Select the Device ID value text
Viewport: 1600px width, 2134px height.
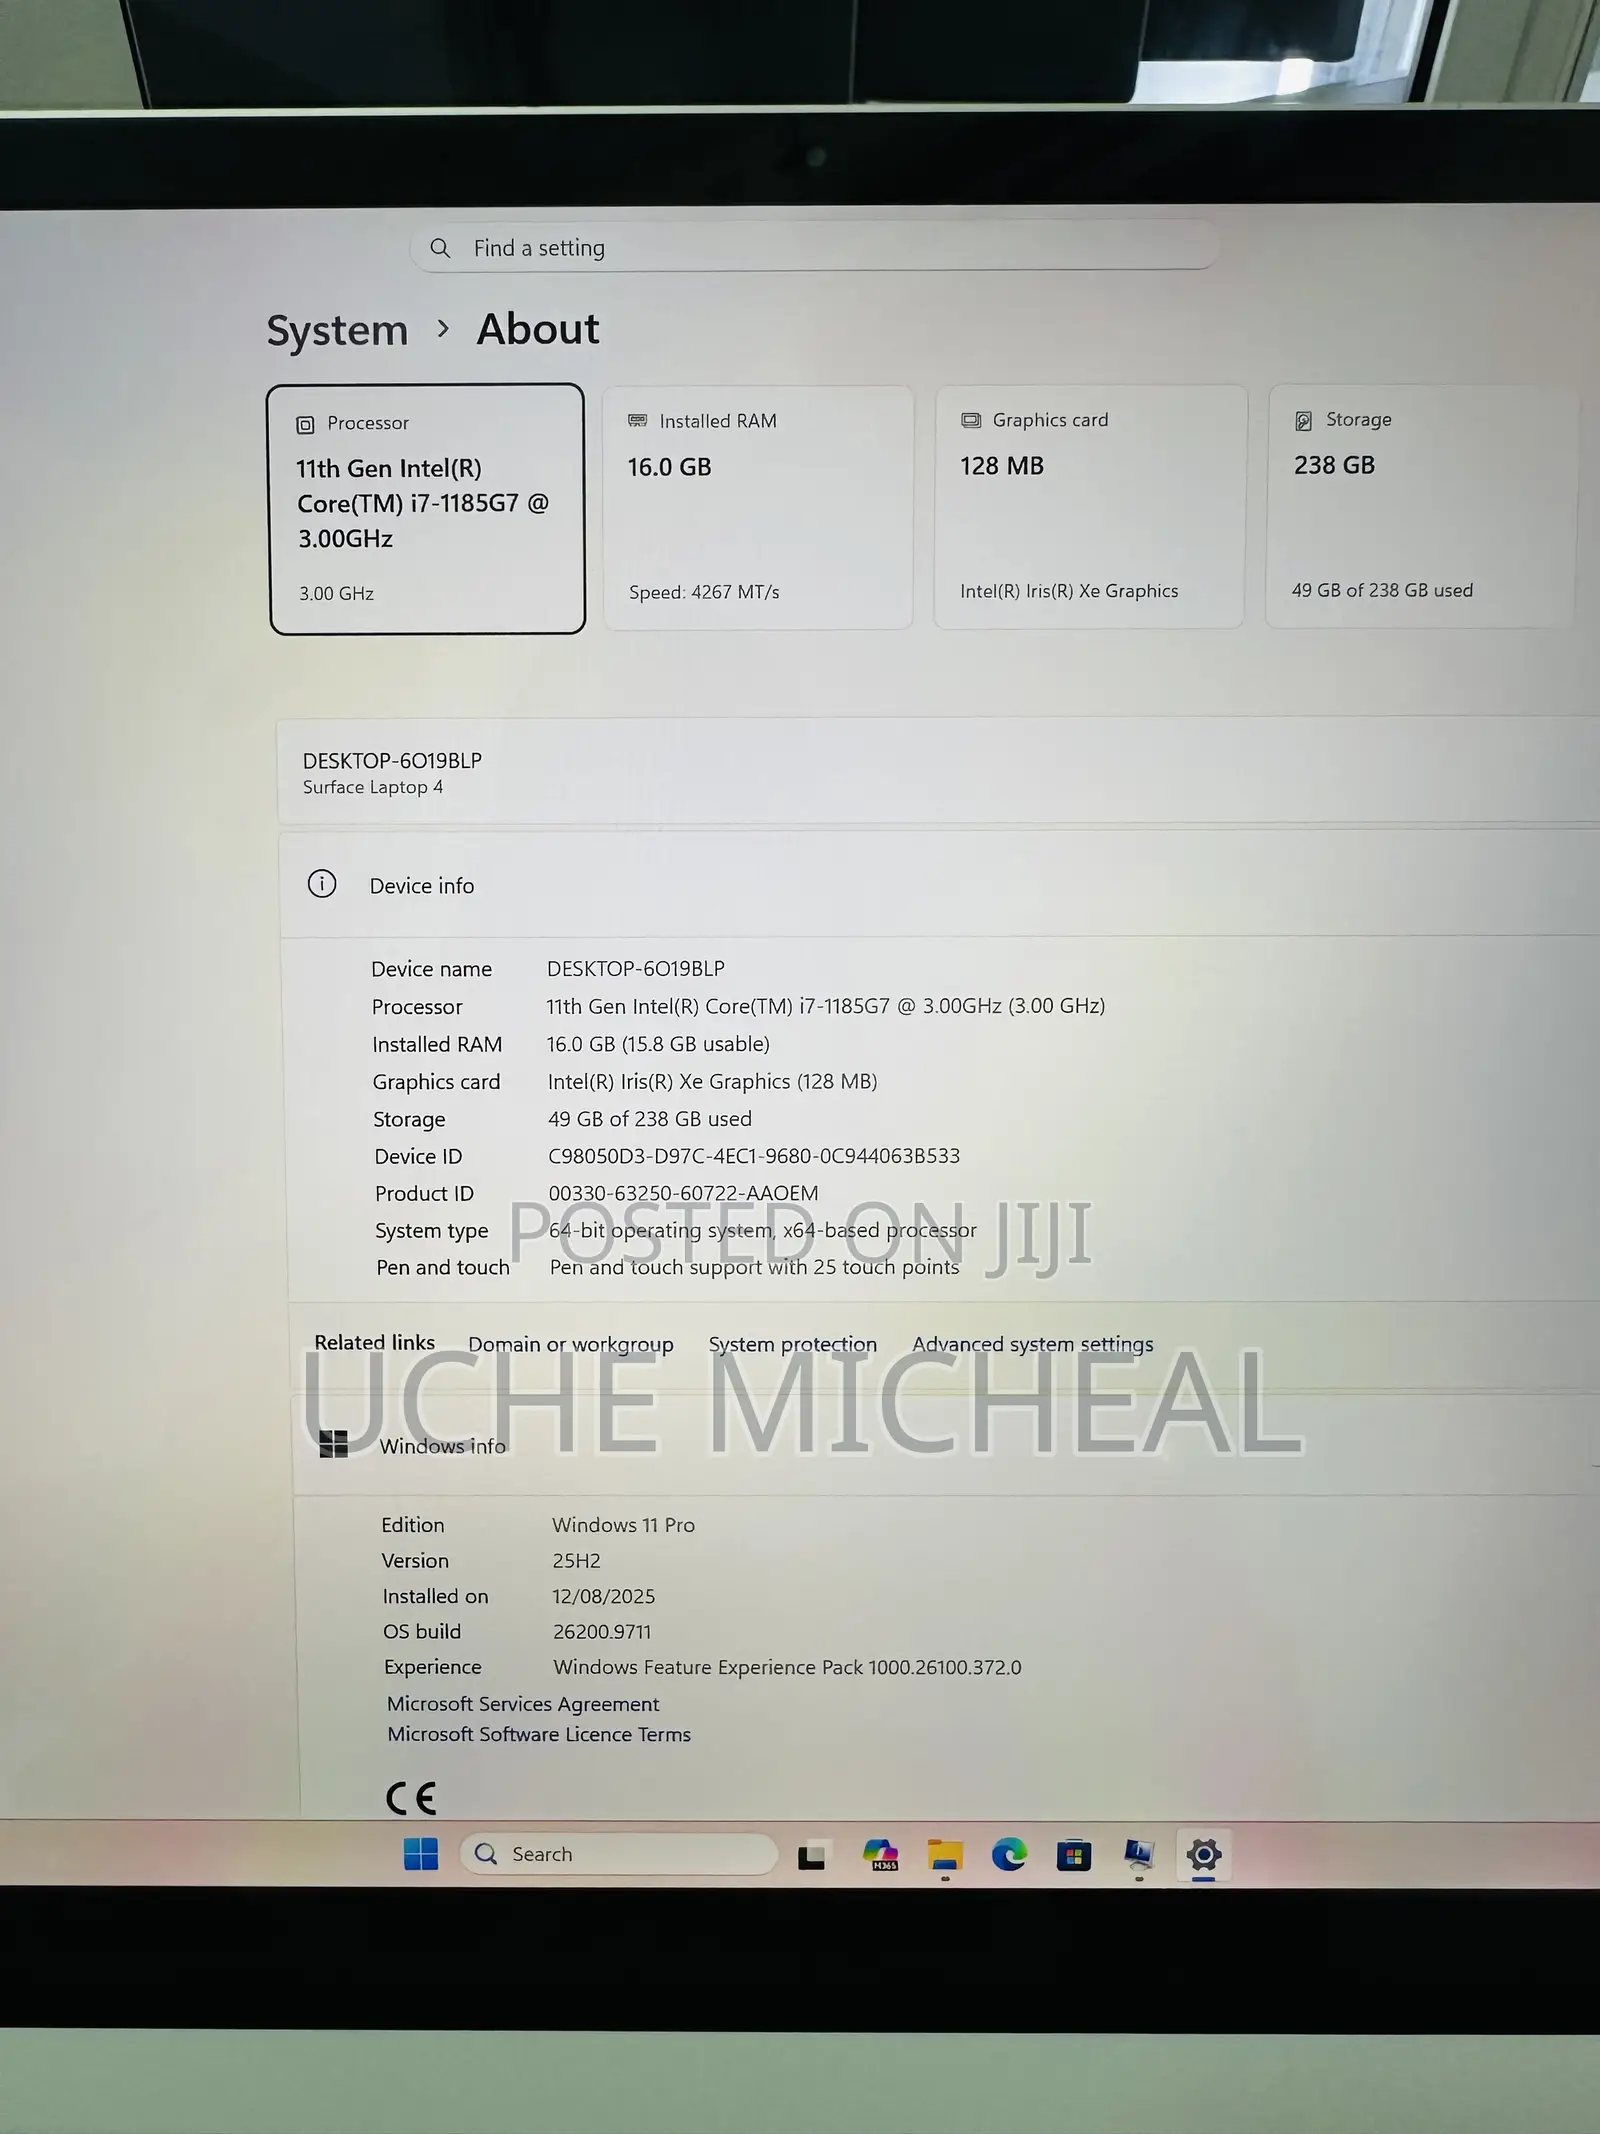754,1156
